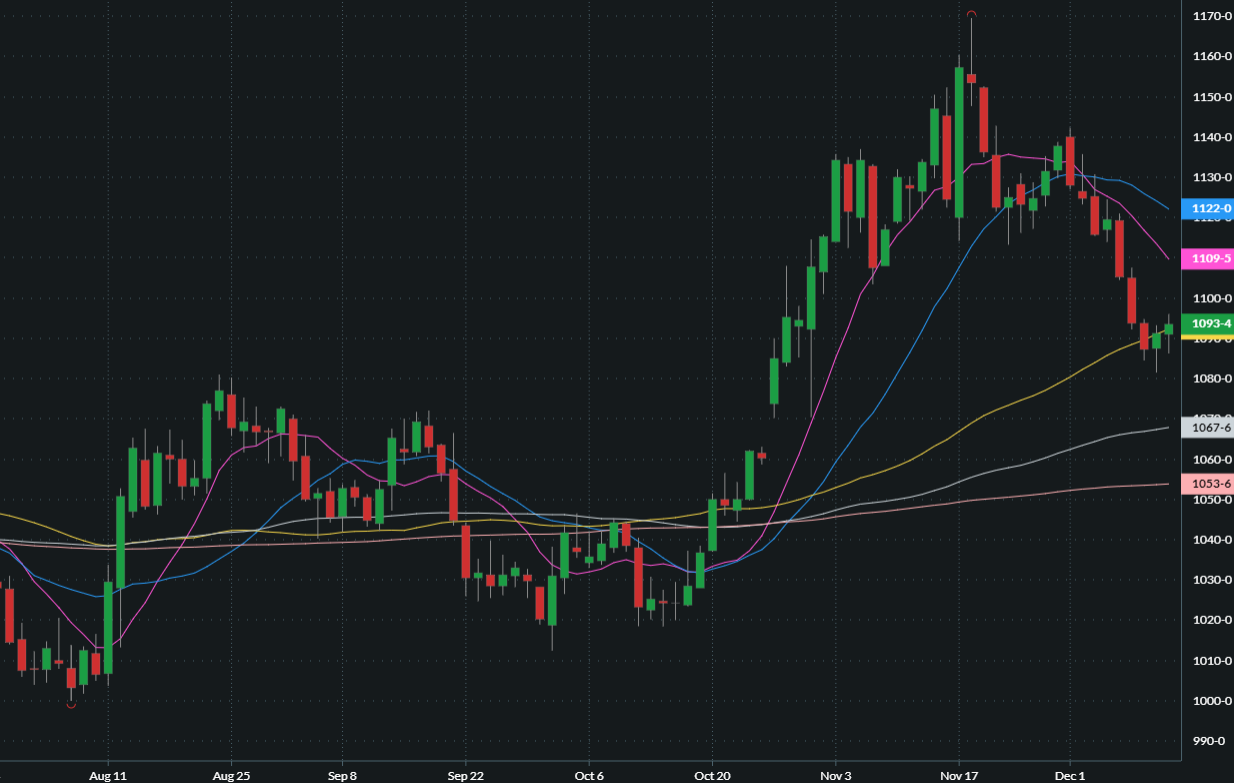Click the Sep 22 date label

[465, 775]
